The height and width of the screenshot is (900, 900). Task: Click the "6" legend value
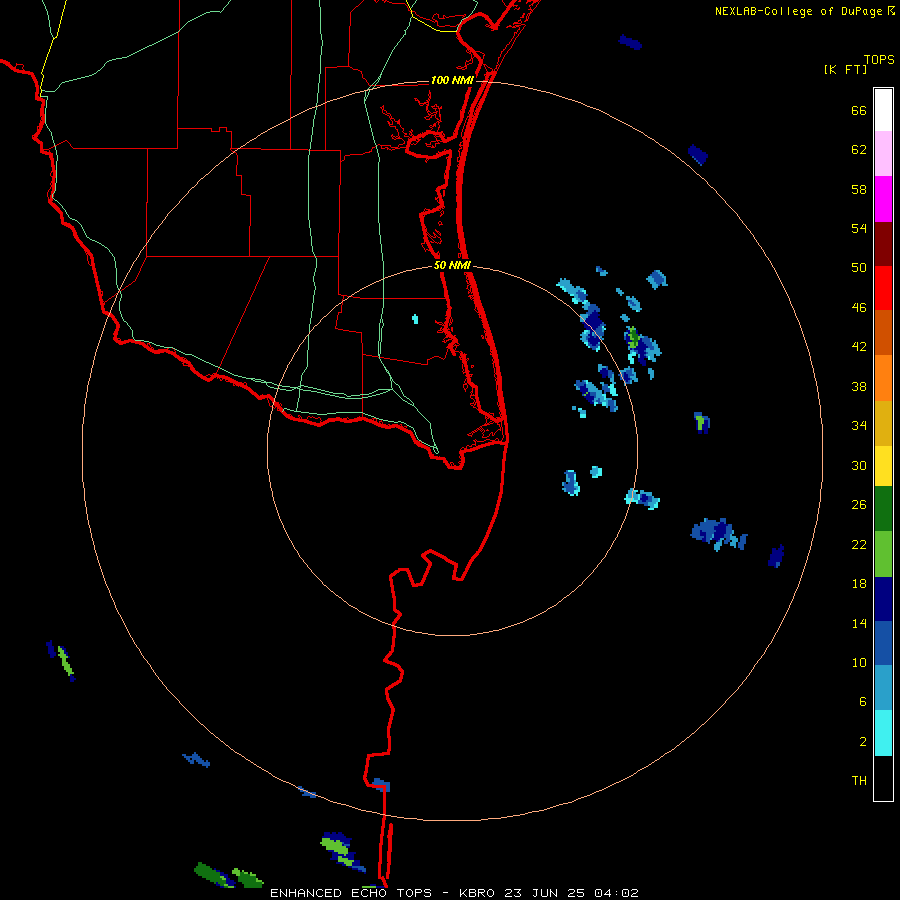click(x=863, y=702)
